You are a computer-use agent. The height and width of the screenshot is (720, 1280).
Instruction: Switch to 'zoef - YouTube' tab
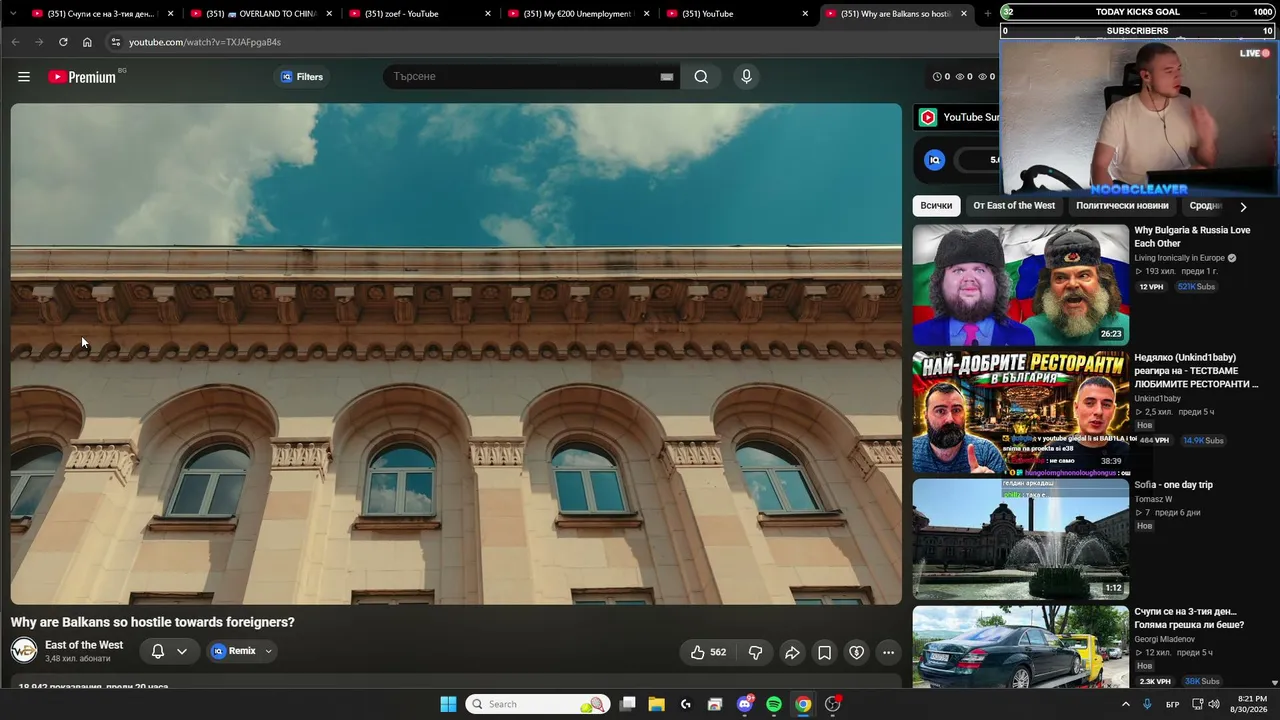(418, 14)
